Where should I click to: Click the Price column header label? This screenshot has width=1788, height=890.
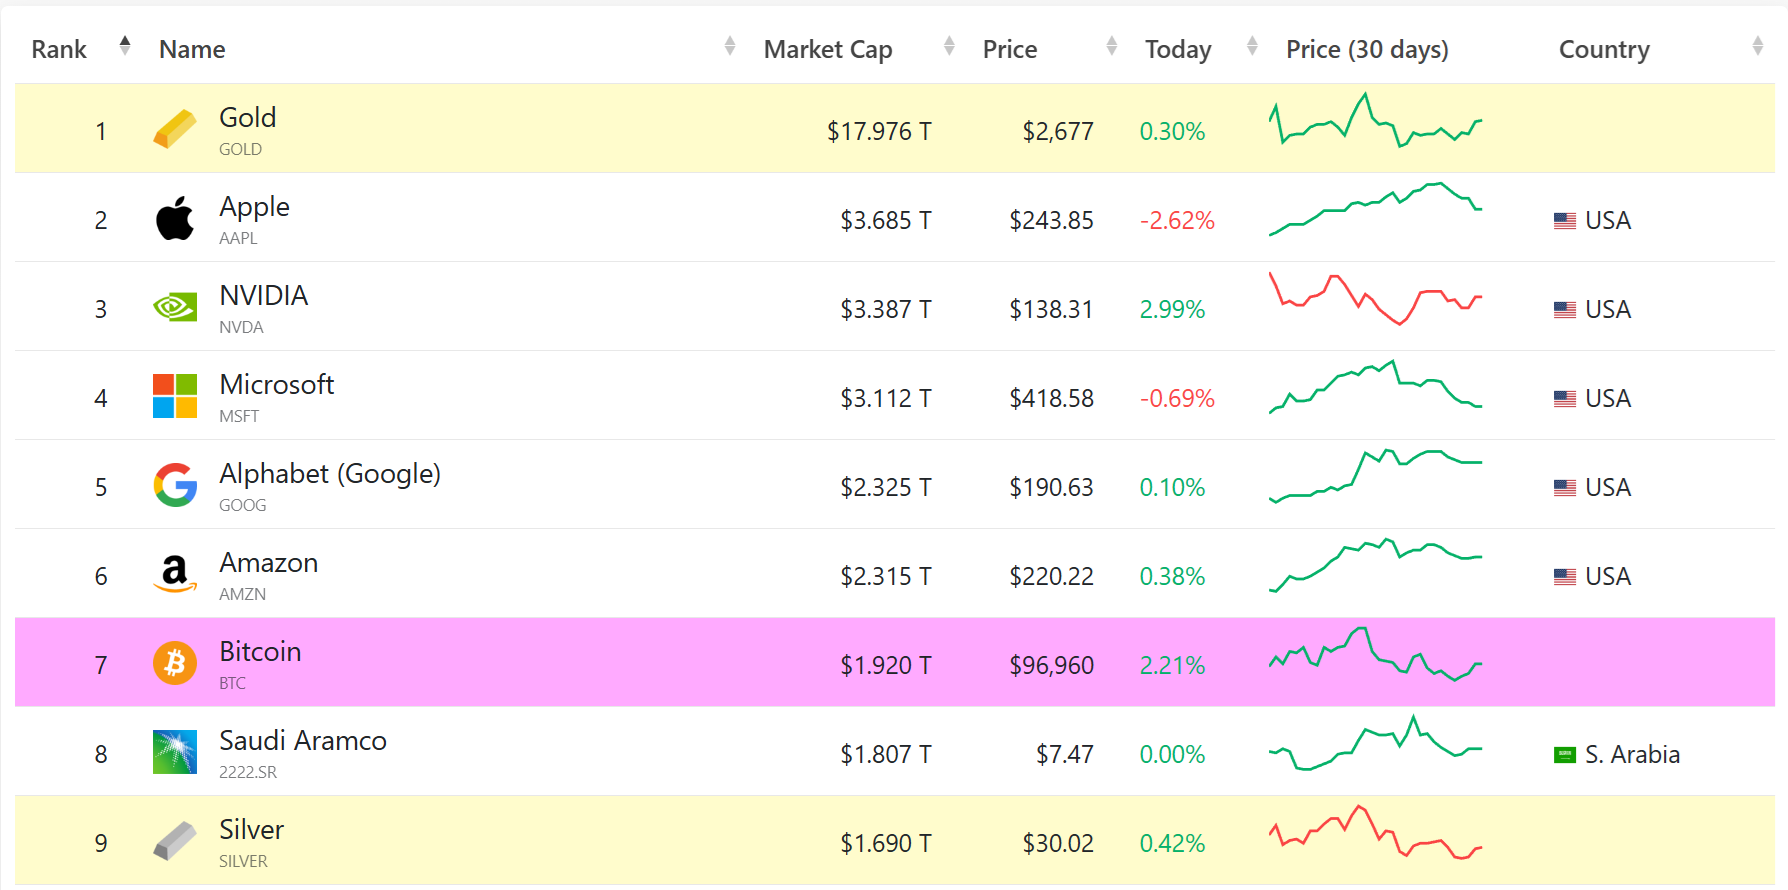tap(1010, 49)
